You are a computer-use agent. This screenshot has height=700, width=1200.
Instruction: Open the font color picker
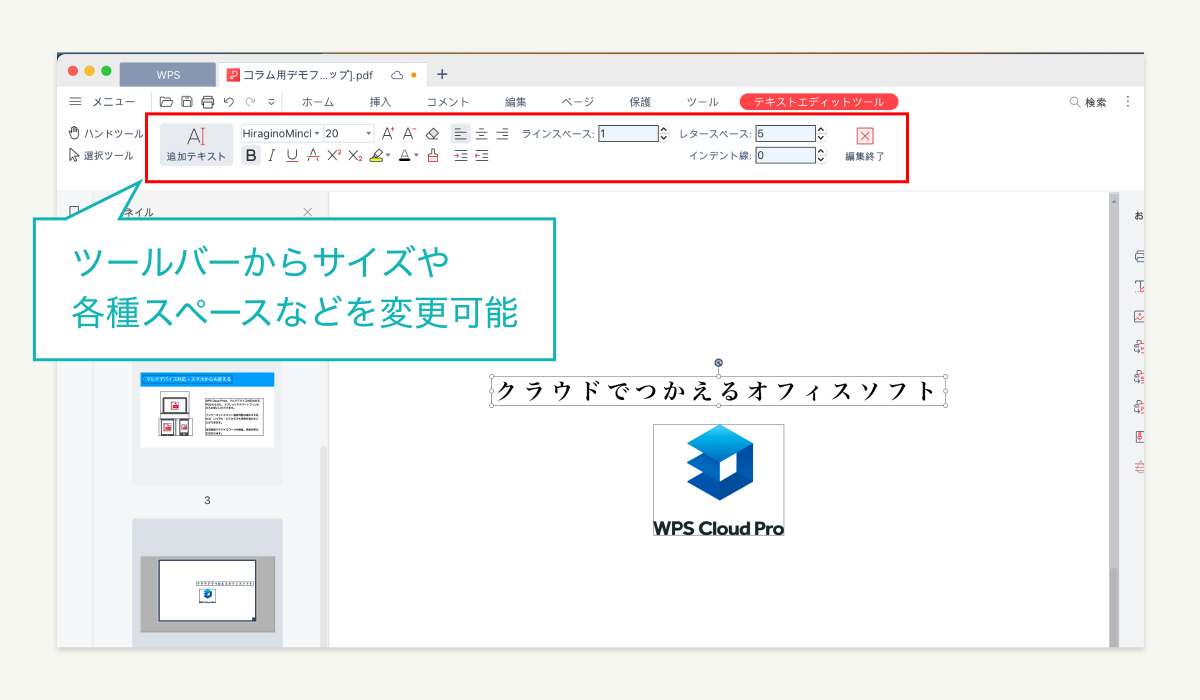point(404,155)
